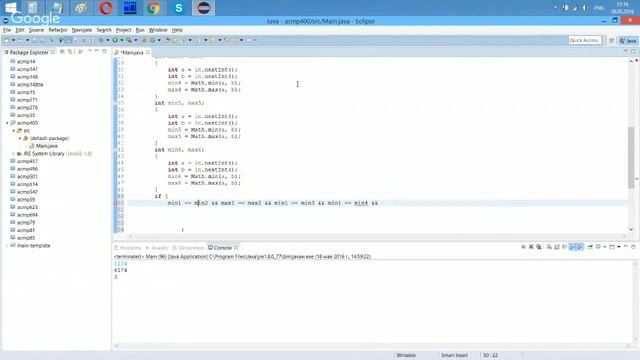Select the Java perspective button
The image size is (640, 360).
pos(628,40)
